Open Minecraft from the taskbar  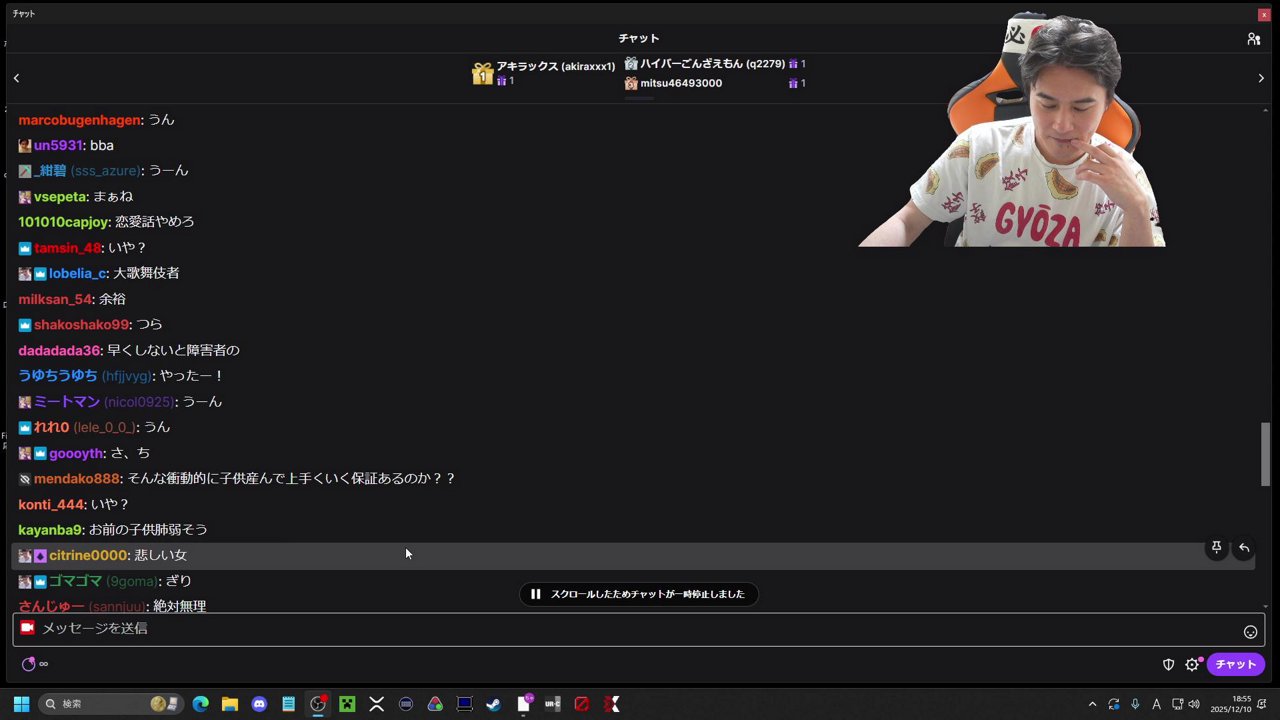click(x=346, y=703)
